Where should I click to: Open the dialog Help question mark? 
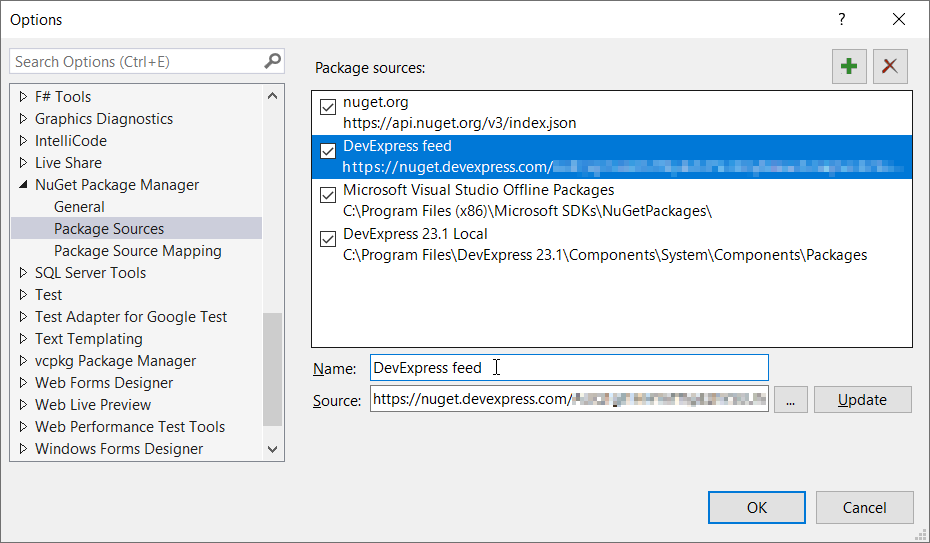click(842, 20)
